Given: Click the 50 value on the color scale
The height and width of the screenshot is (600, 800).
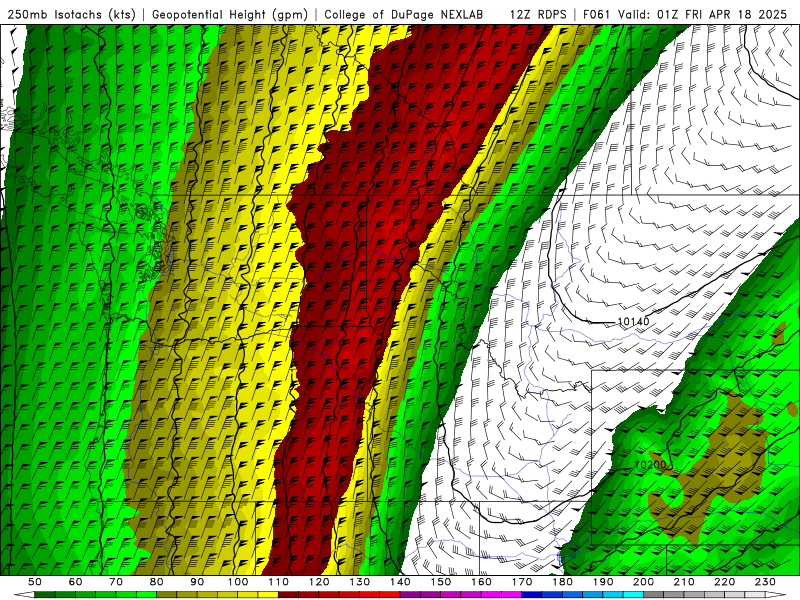Looking at the screenshot, I should click(35, 582).
